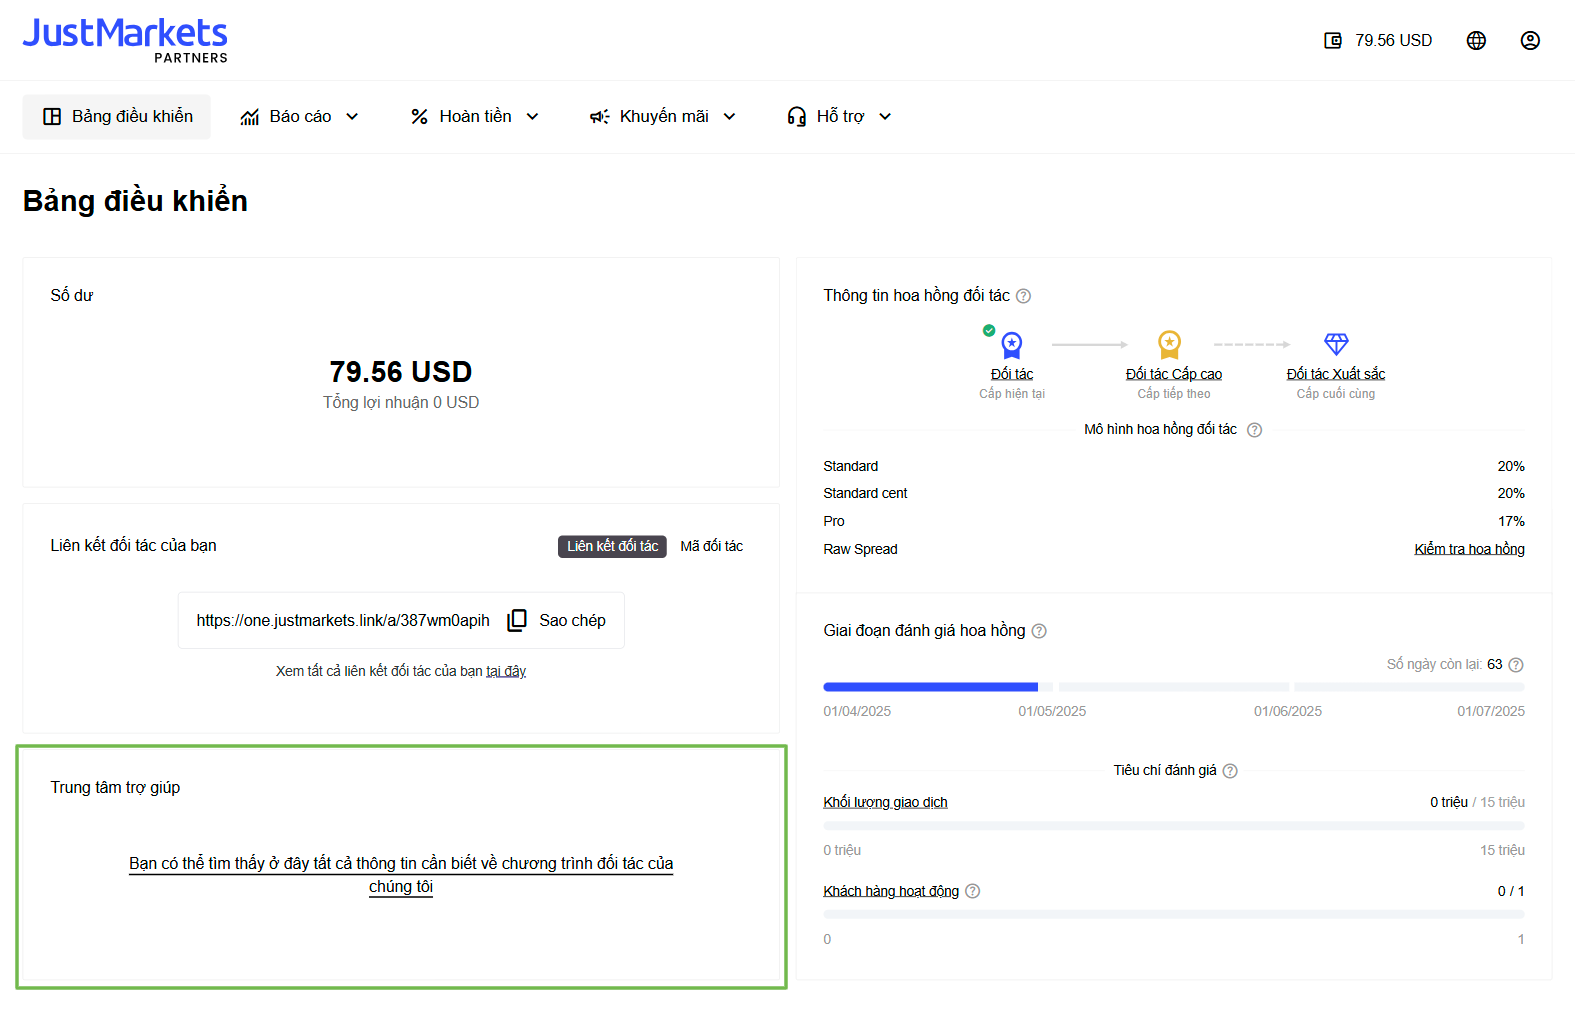Click the Đối tác Cấp cao badge icon
Screen dimensions: 1575x1012
(x=1170, y=345)
